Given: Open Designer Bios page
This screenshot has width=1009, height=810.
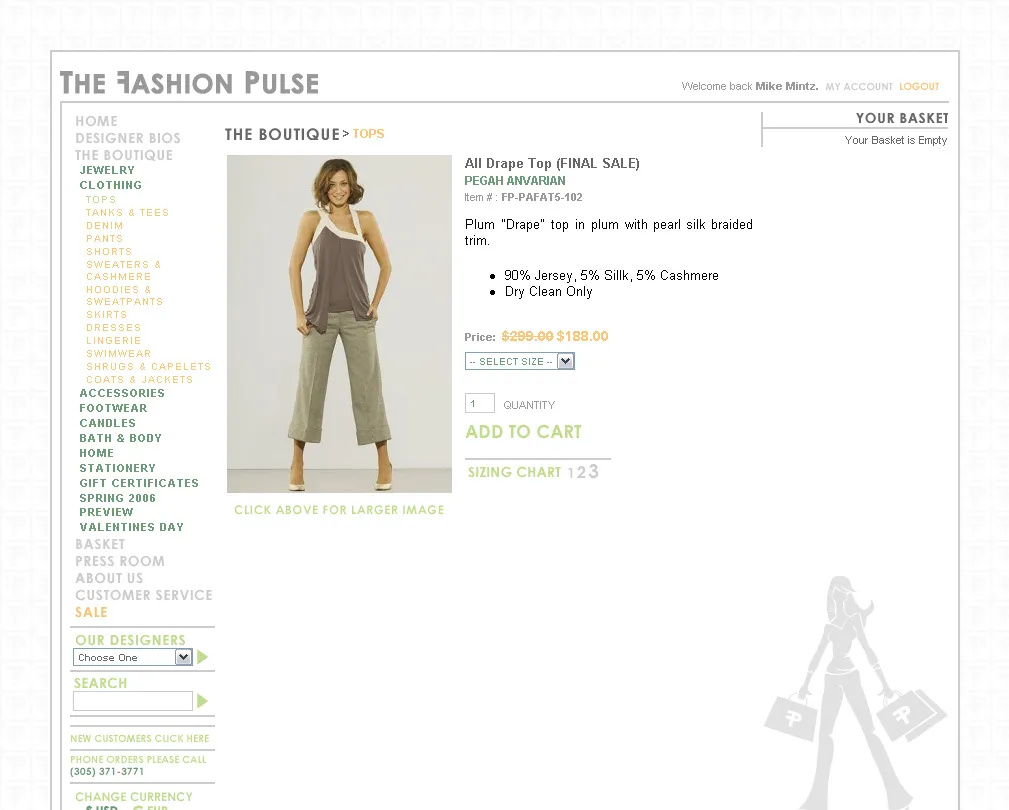Looking at the screenshot, I should [128, 138].
